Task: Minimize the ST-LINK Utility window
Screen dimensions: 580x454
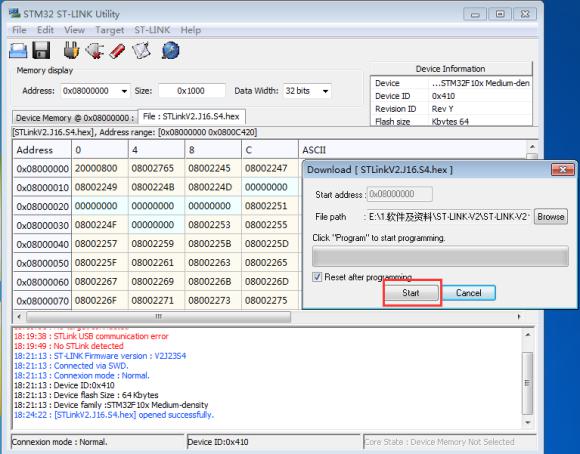Action: [x=475, y=14]
